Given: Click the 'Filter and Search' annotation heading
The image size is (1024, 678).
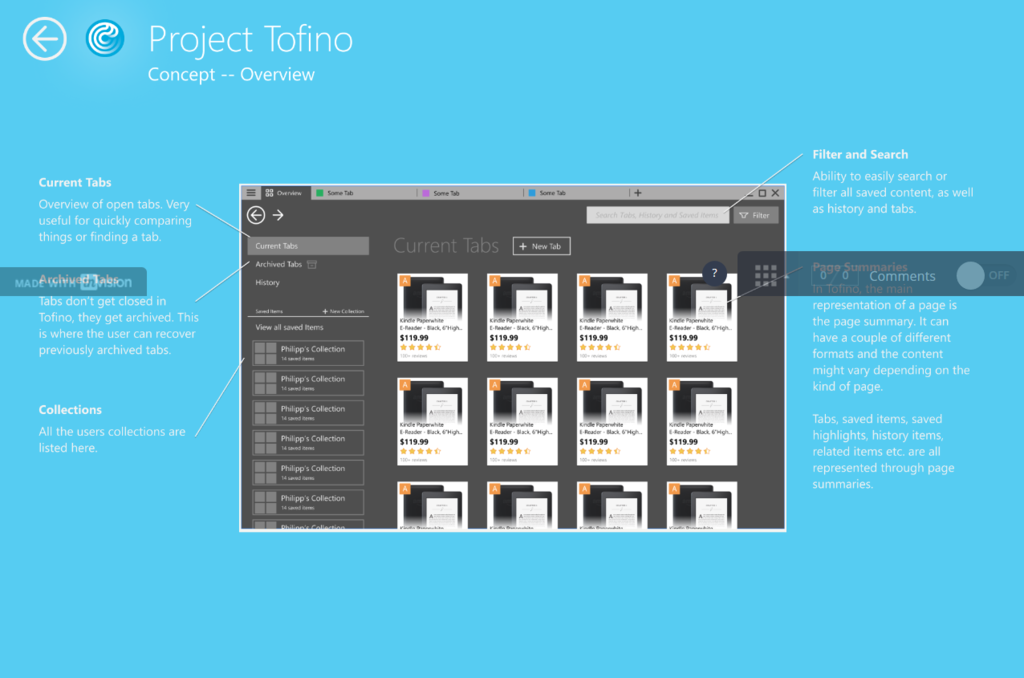Looking at the screenshot, I should click(860, 155).
